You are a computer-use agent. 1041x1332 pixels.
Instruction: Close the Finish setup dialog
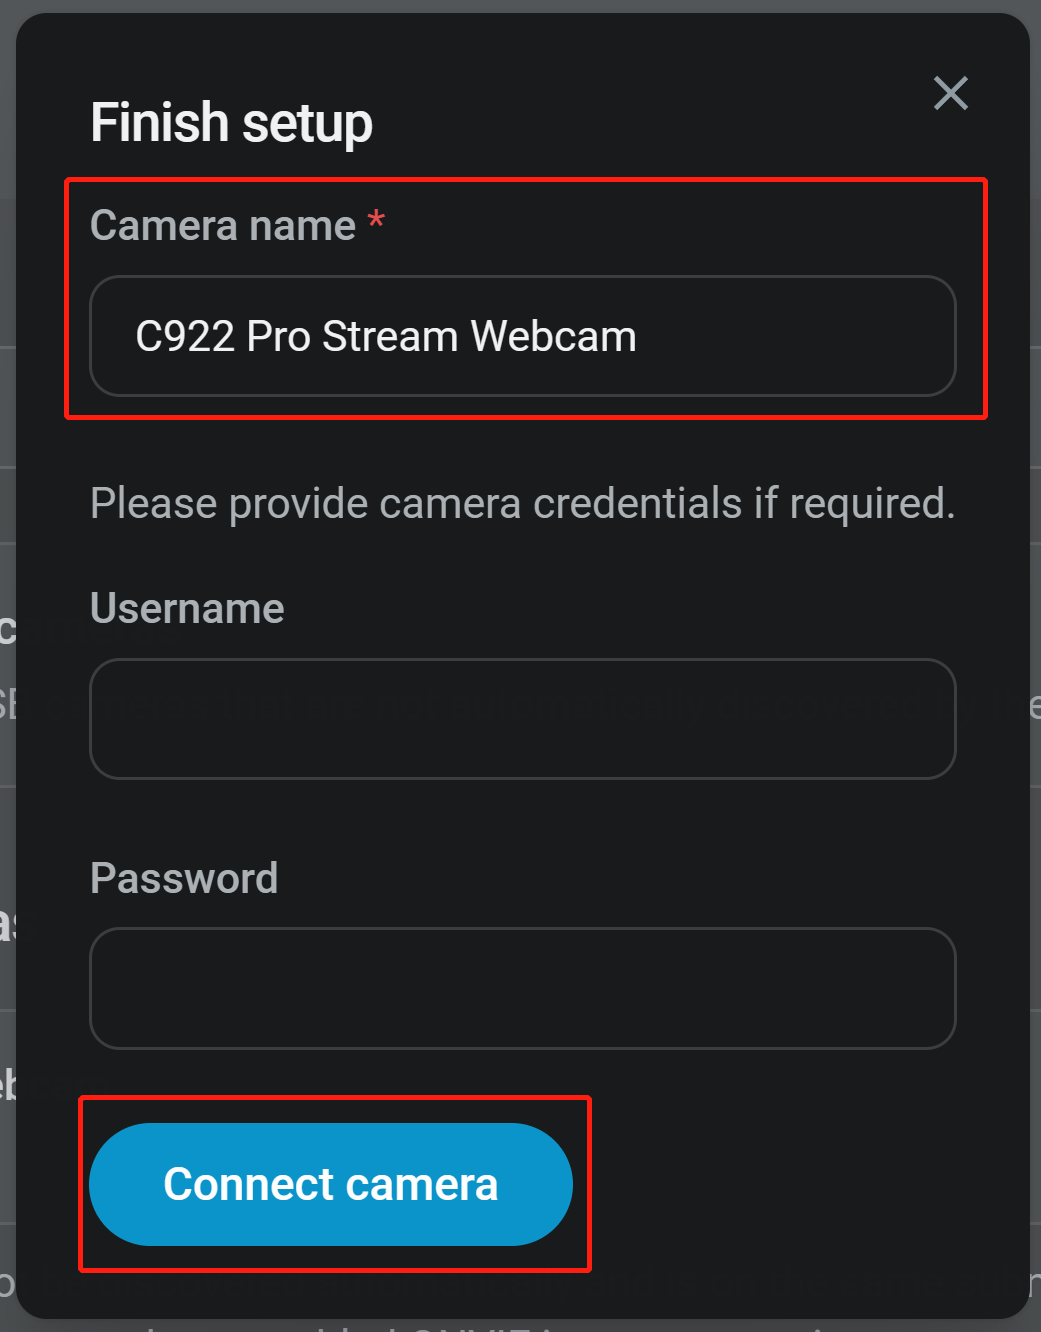(950, 93)
